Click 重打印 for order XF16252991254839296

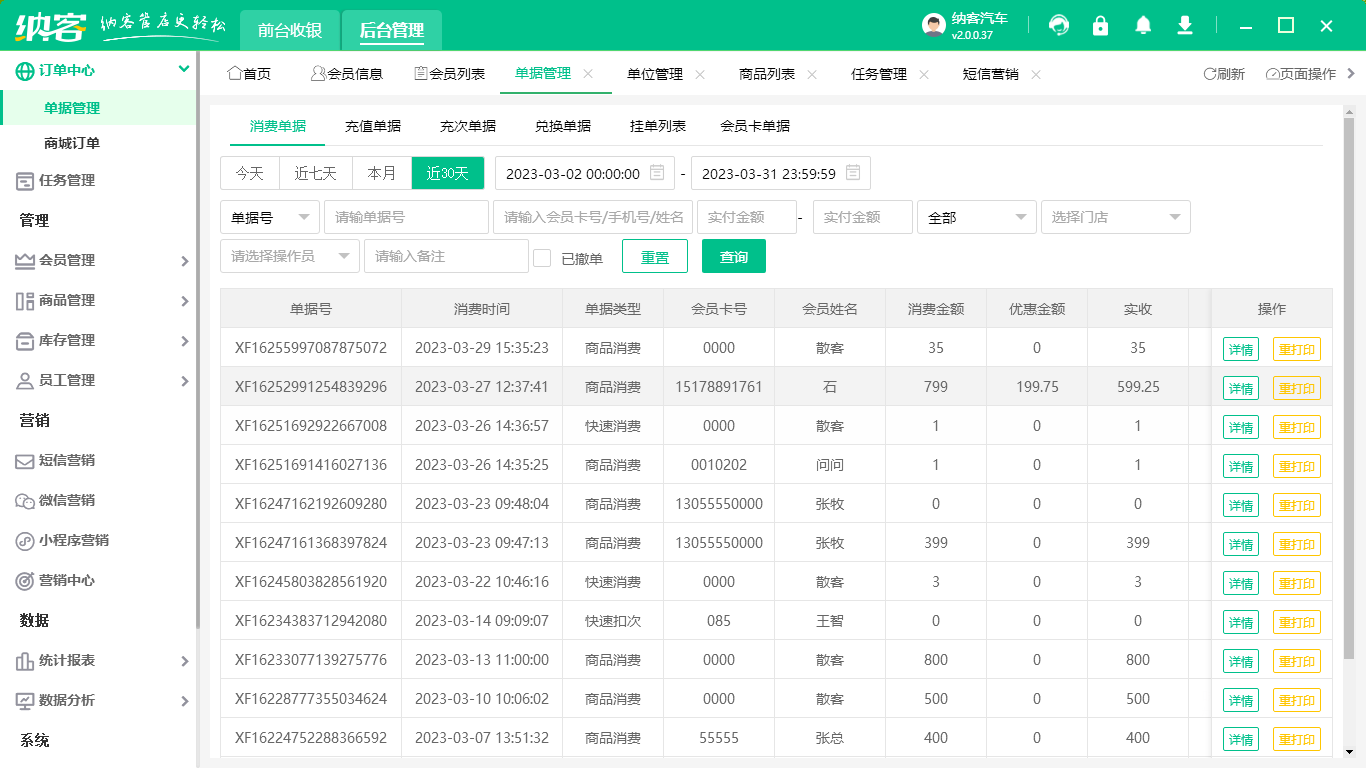1297,388
